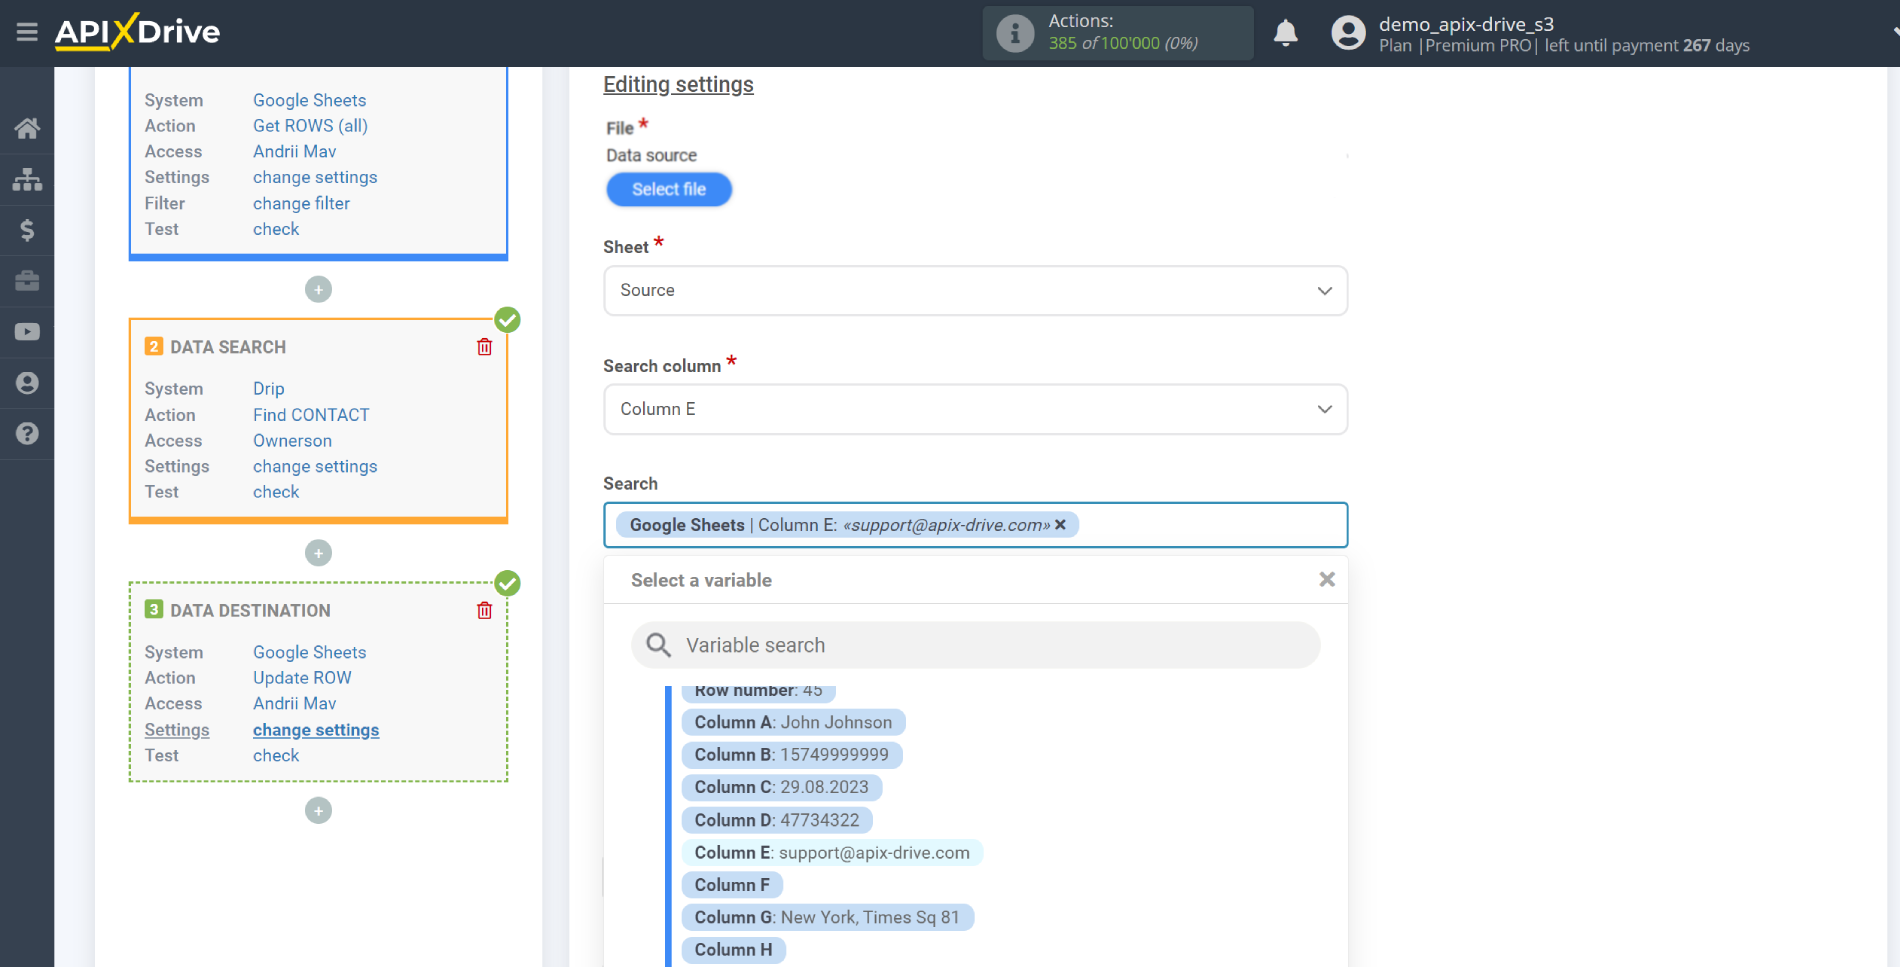Open the billing dollar sidebar icon
Screen dimensions: 1900x967
27,230
